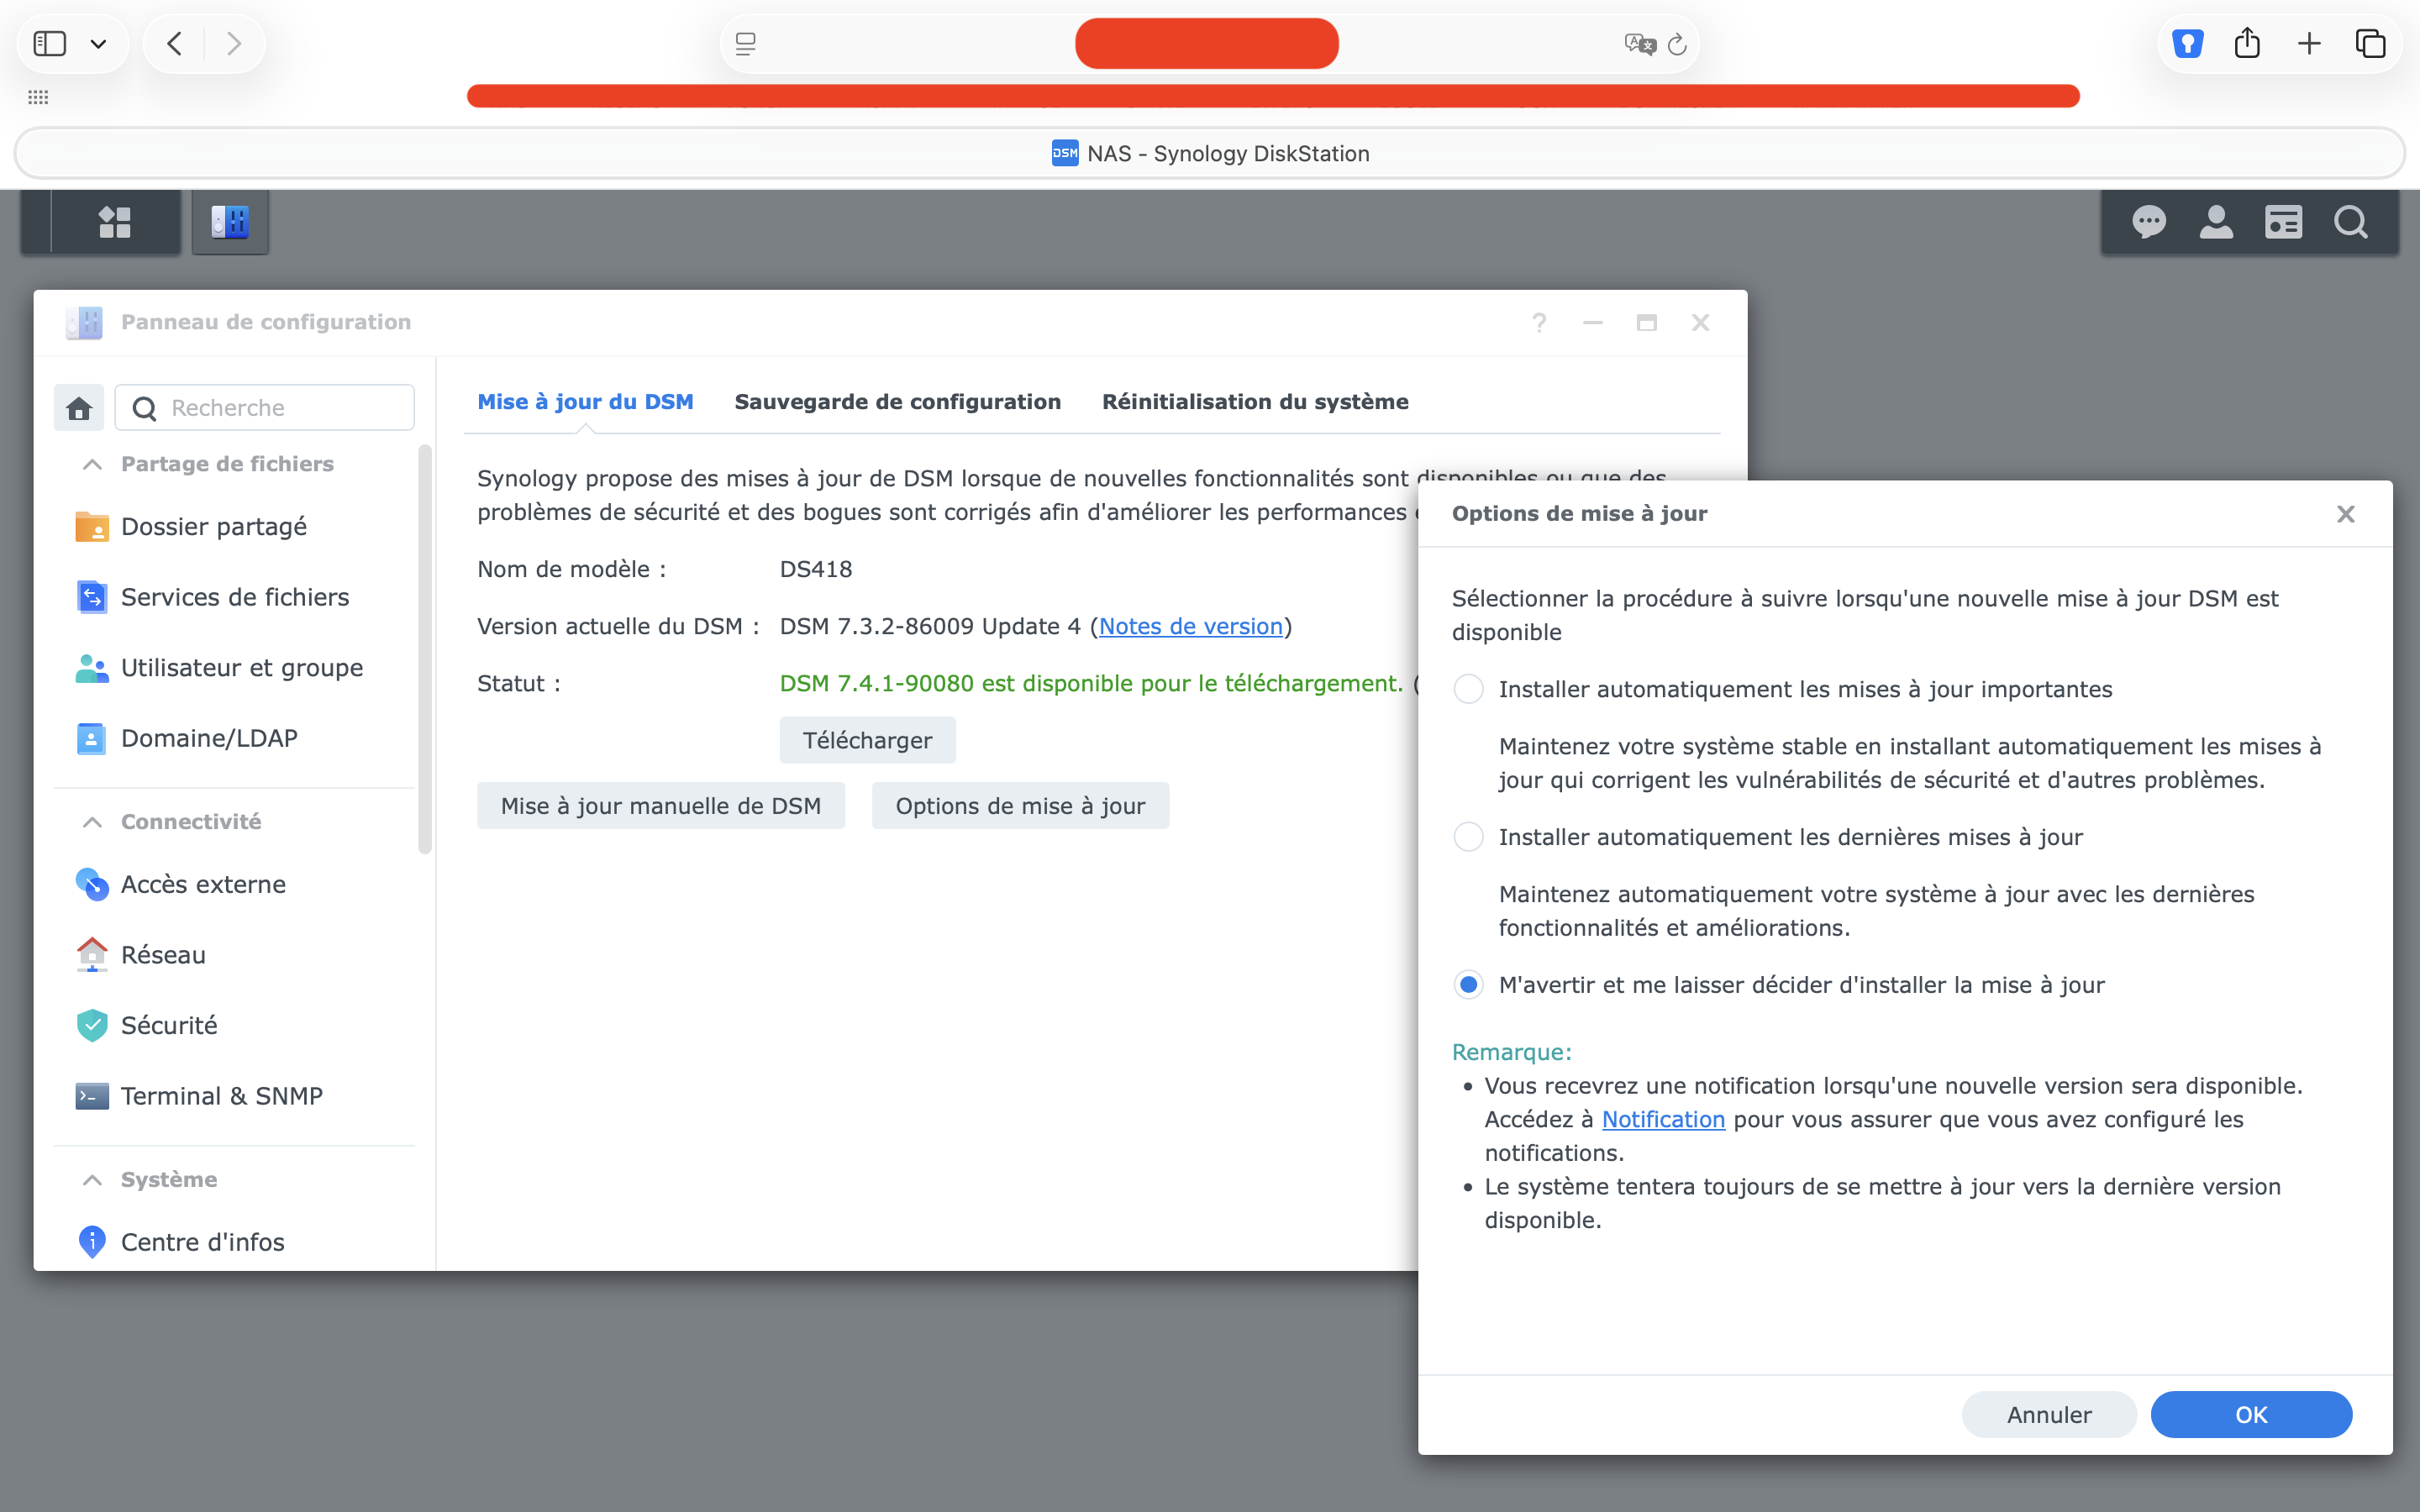This screenshot has width=2420, height=1512.
Task: Collapse the Connectivité section
Action: click(92, 822)
